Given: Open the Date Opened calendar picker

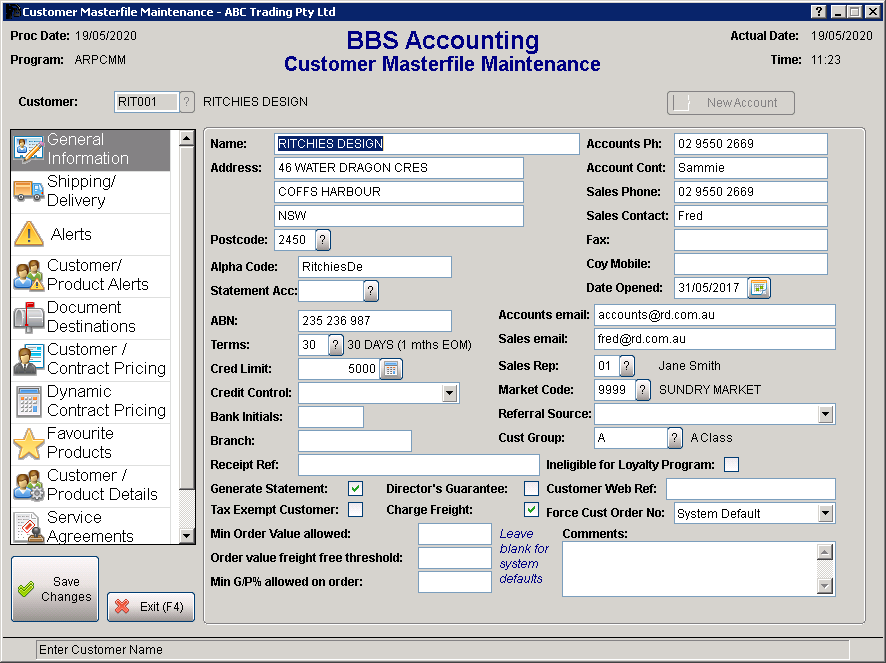Looking at the screenshot, I should [759, 288].
